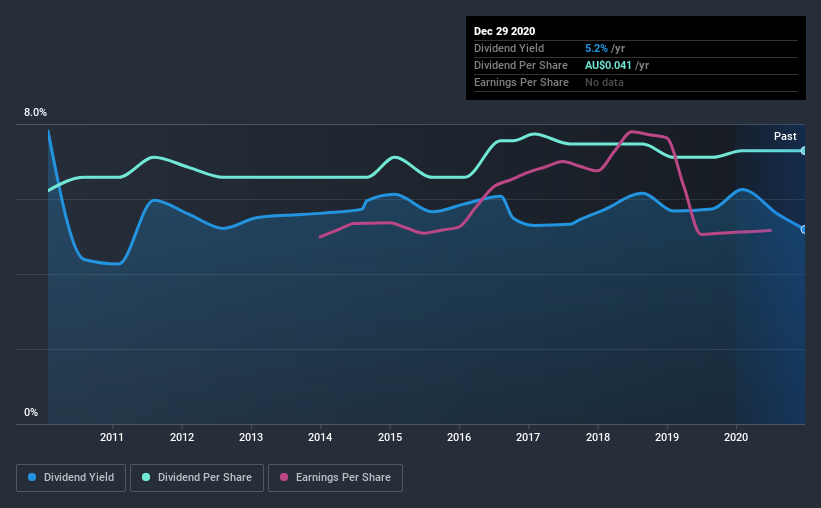Click the 8.0% y-axis label
This screenshot has height=508, width=821.
35,113
